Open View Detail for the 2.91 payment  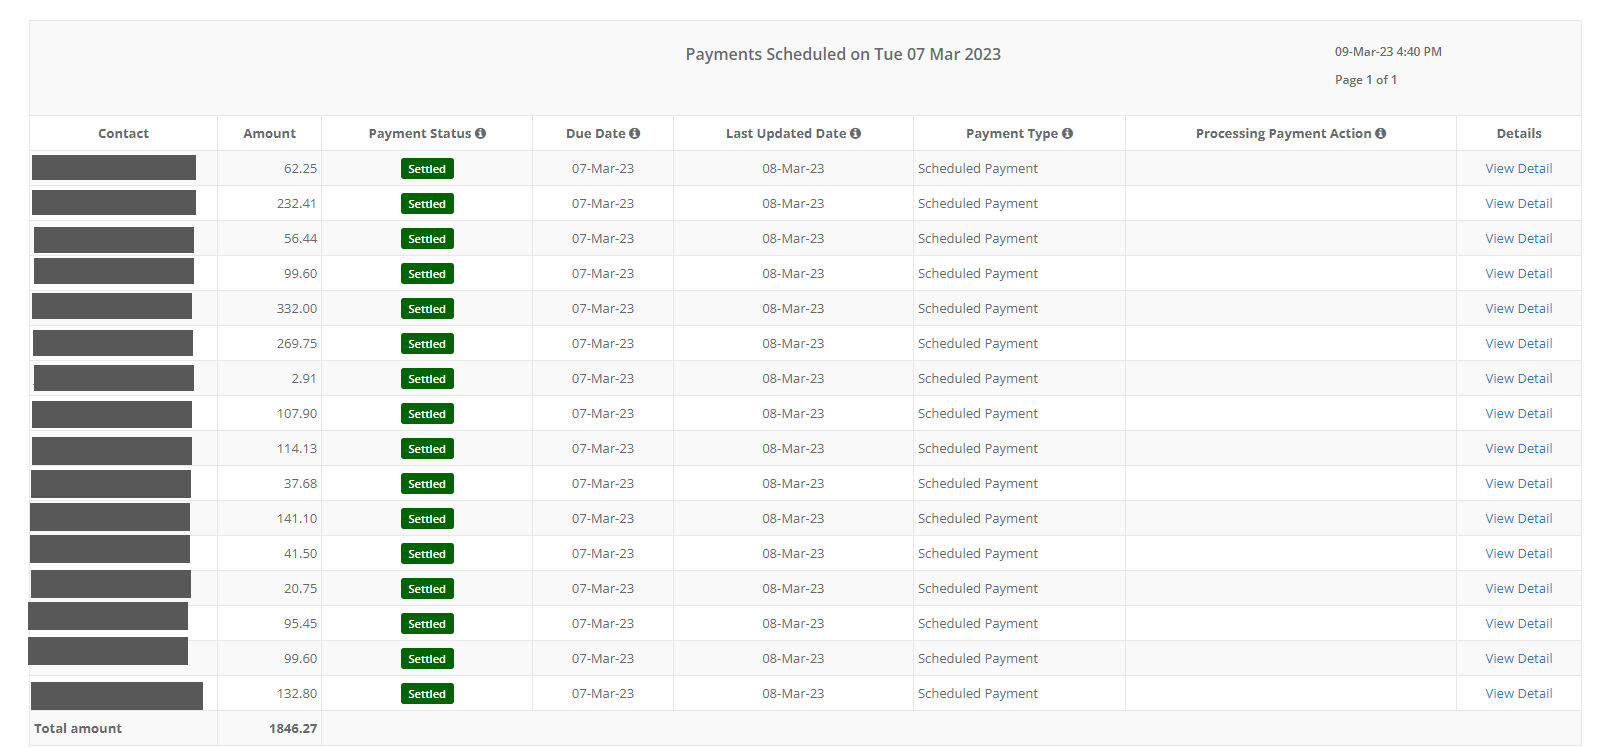point(1519,378)
